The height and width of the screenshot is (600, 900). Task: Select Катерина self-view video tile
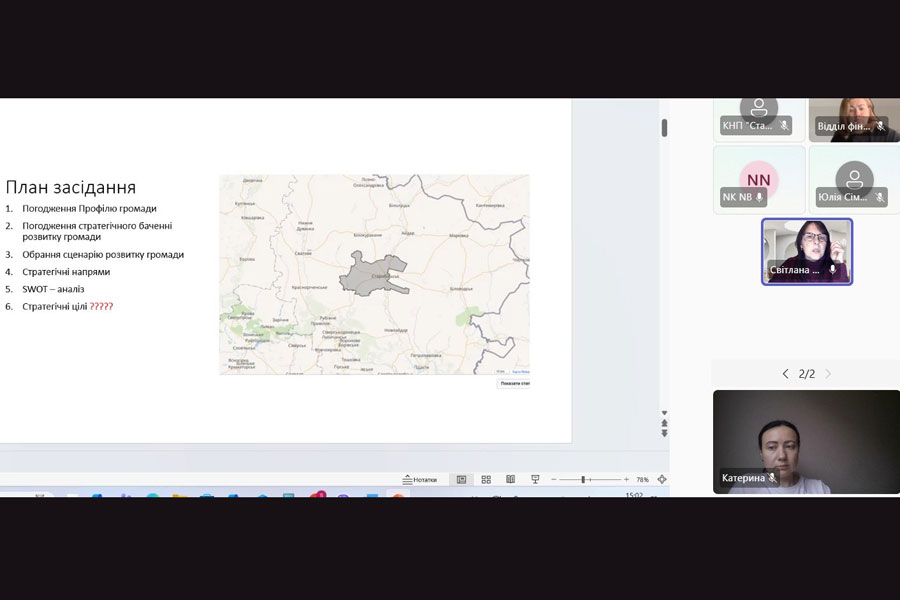pyautogui.click(x=806, y=442)
